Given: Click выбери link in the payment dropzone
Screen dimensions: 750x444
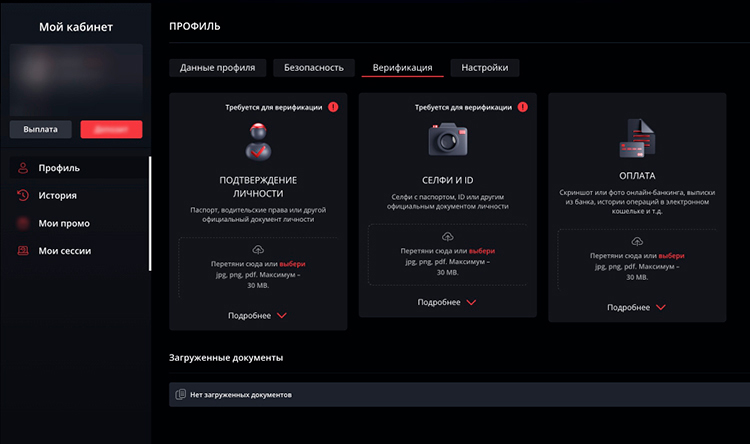Looking at the screenshot, I should [671, 256].
